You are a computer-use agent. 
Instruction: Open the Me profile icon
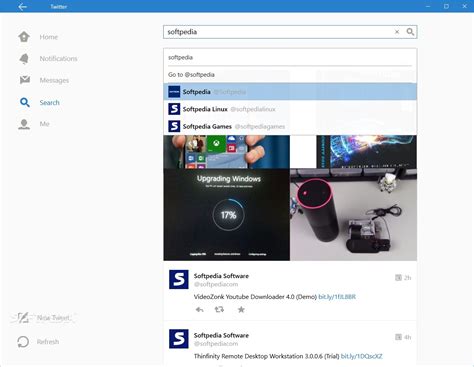click(x=24, y=124)
